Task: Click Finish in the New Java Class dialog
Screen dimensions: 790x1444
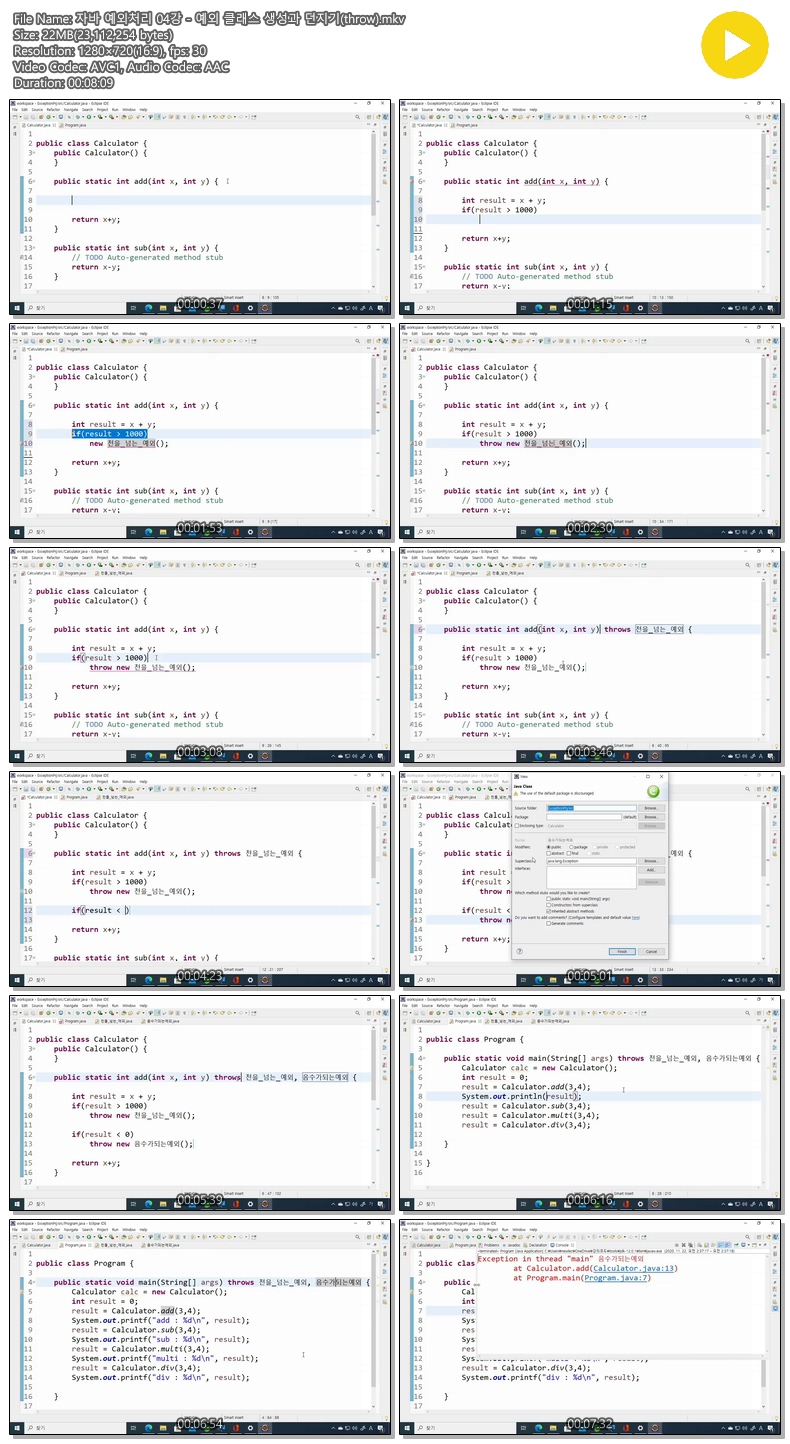Action: (x=622, y=951)
